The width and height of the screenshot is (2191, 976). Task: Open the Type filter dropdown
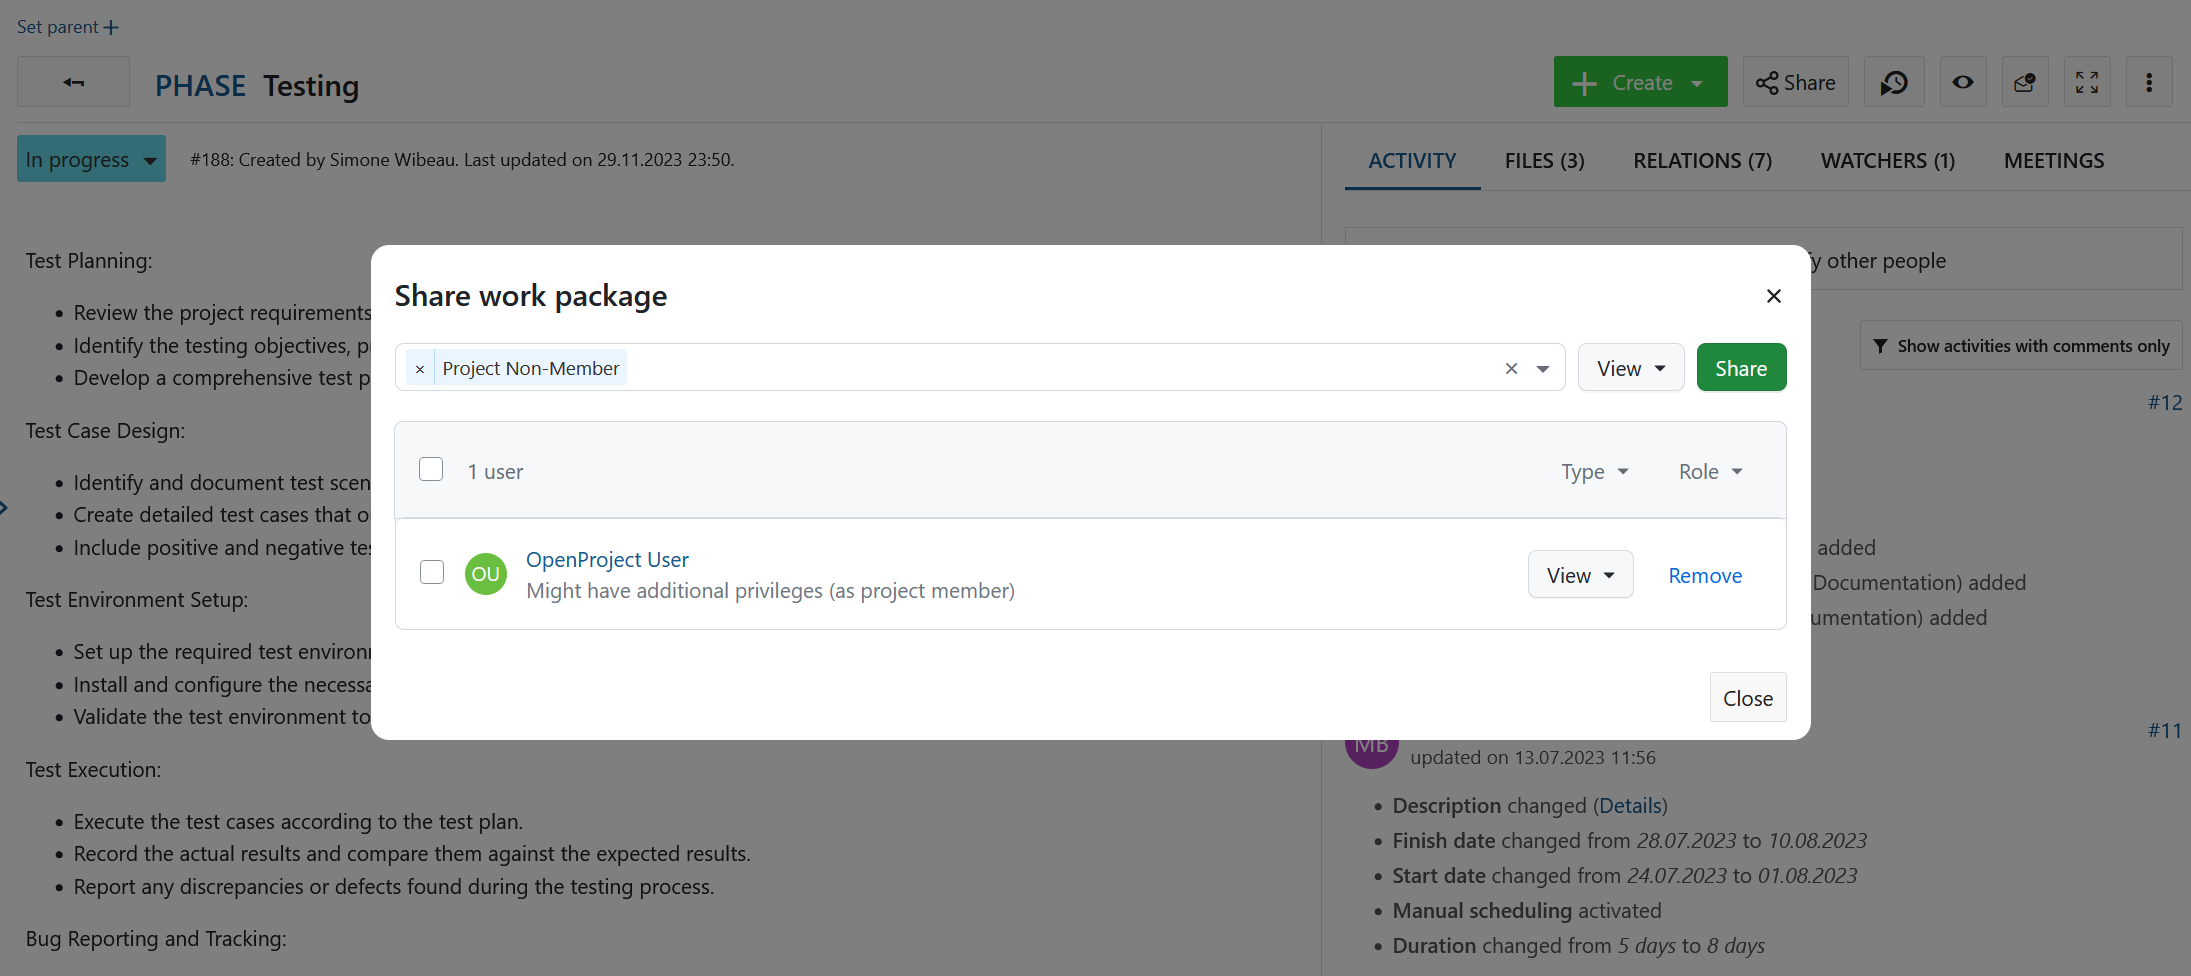click(1595, 472)
